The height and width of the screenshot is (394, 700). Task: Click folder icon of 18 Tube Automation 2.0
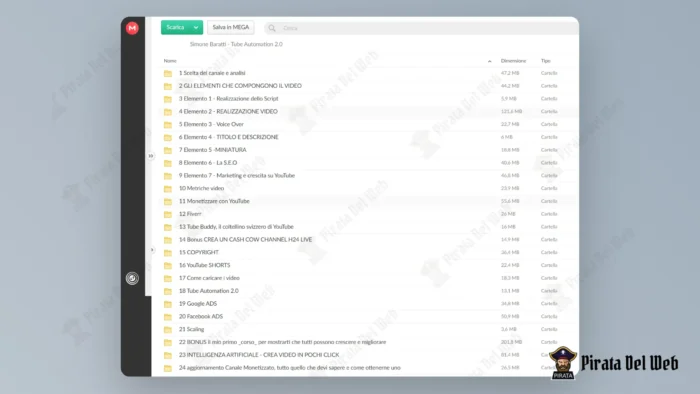point(168,291)
